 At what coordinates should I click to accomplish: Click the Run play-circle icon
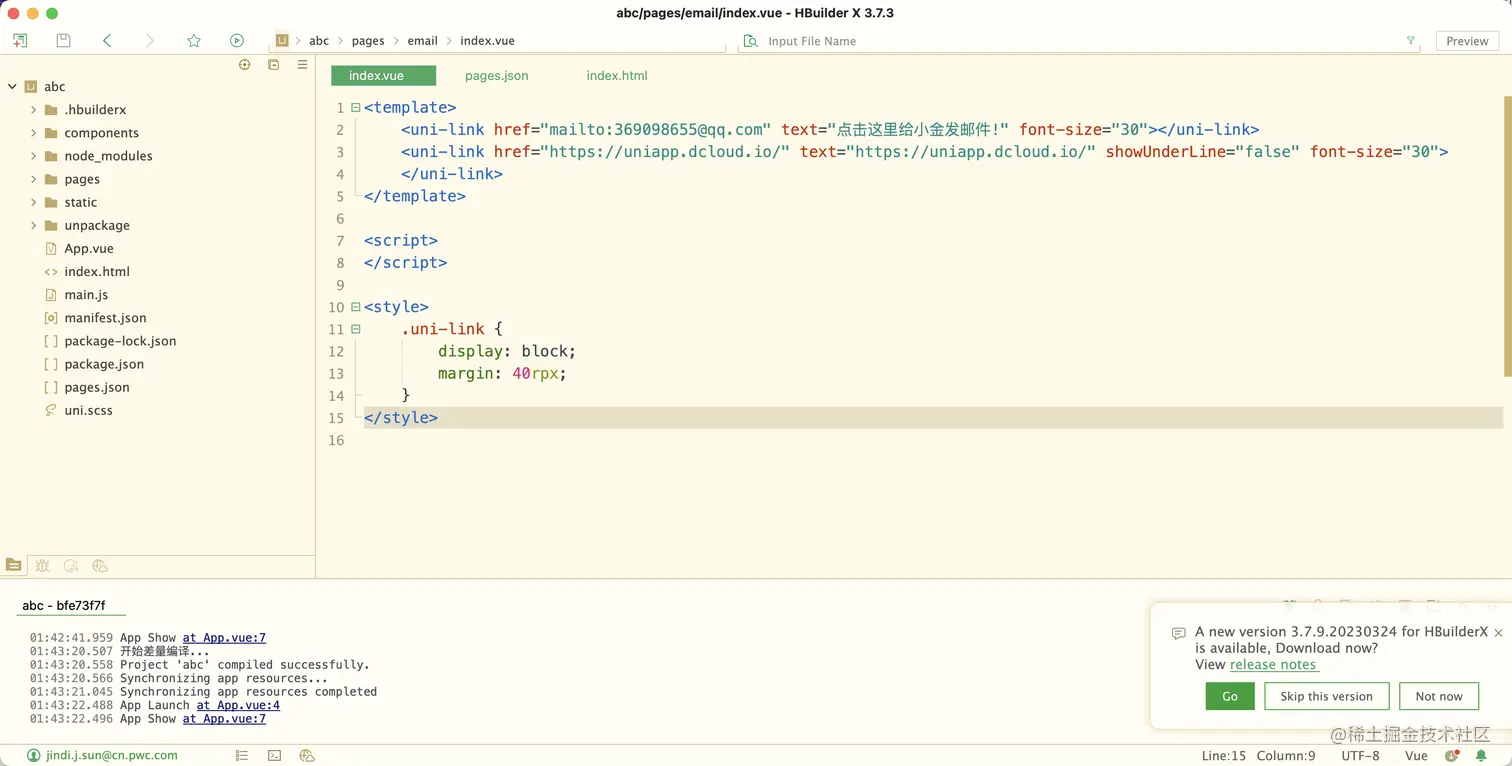pos(237,41)
